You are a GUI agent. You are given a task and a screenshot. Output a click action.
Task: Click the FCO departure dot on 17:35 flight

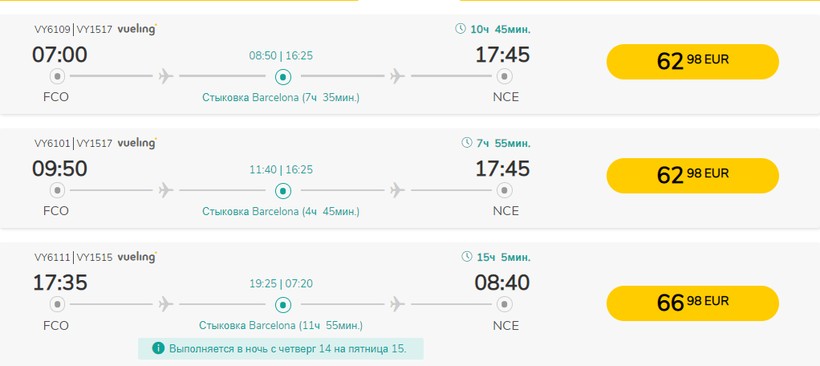tap(57, 304)
